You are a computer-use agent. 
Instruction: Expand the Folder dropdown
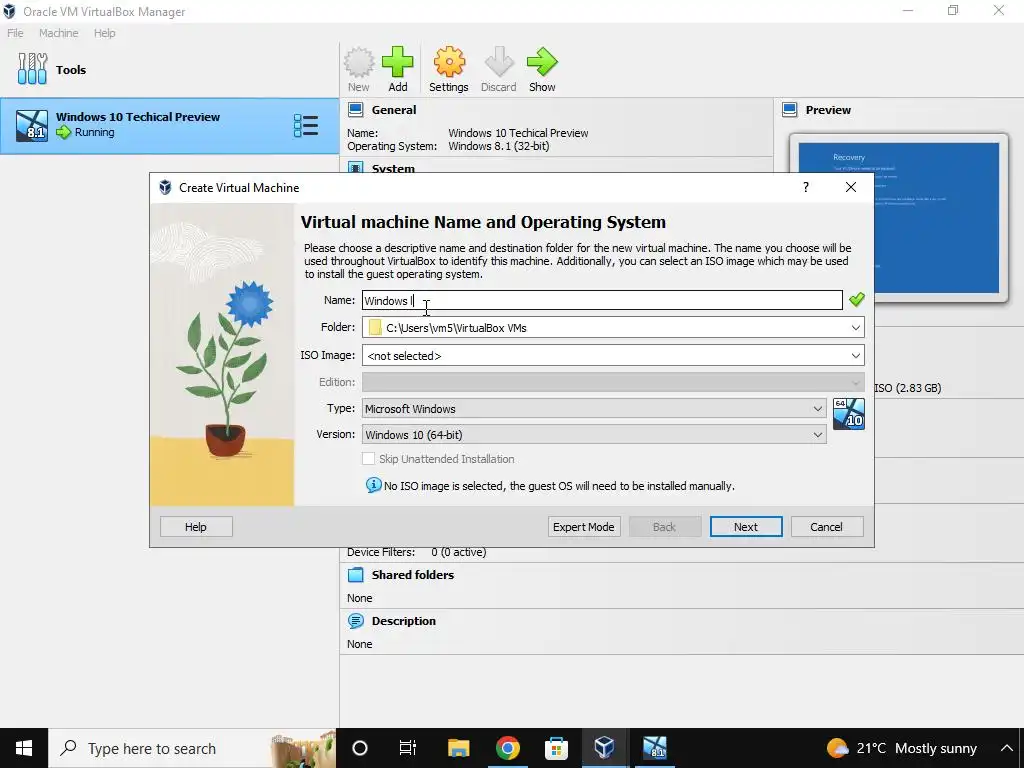(856, 328)
